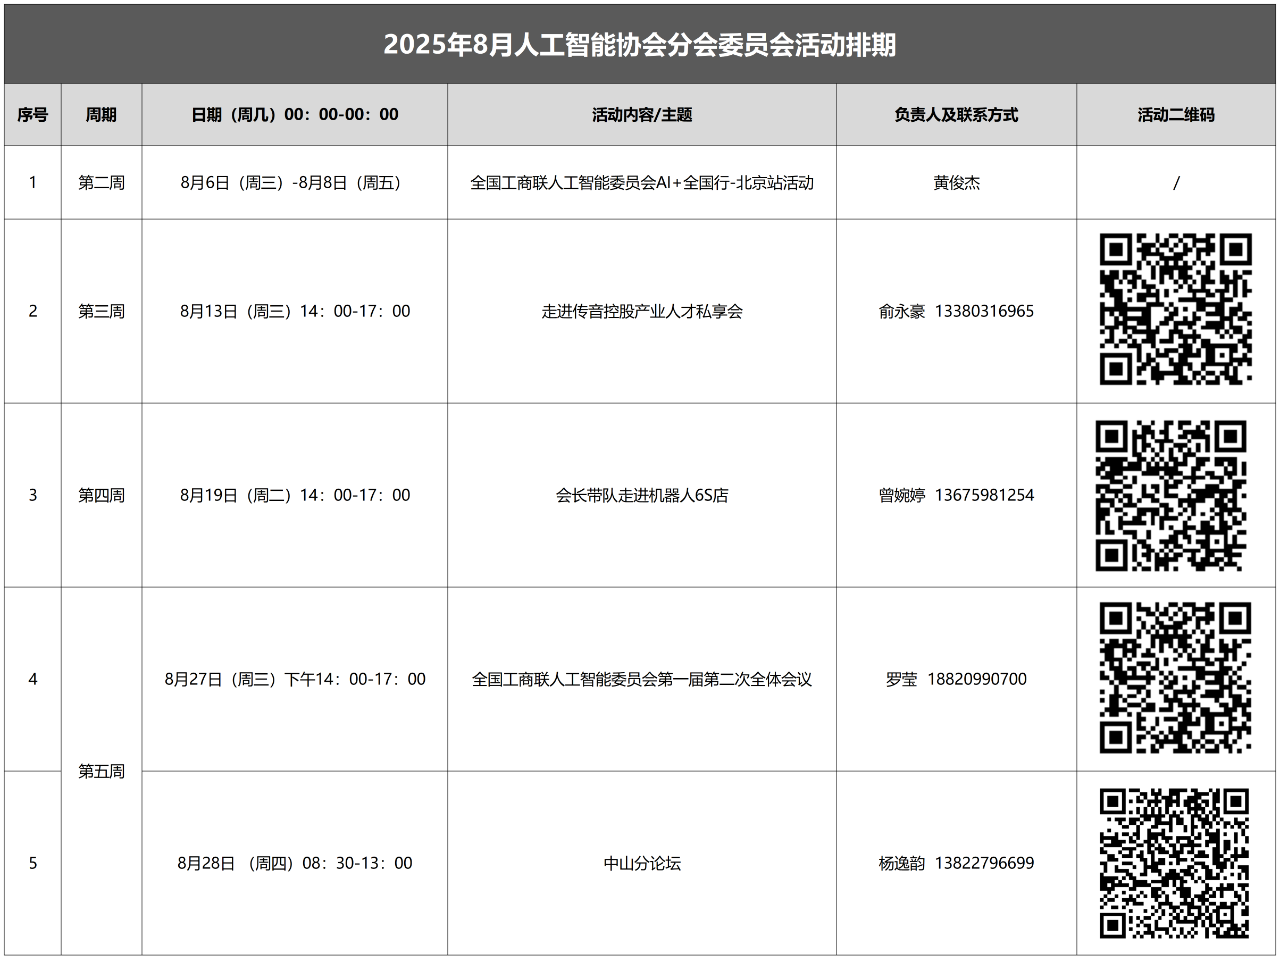Select contact name 黄俊杰
1280x959 pixels.
coord(956,183)
